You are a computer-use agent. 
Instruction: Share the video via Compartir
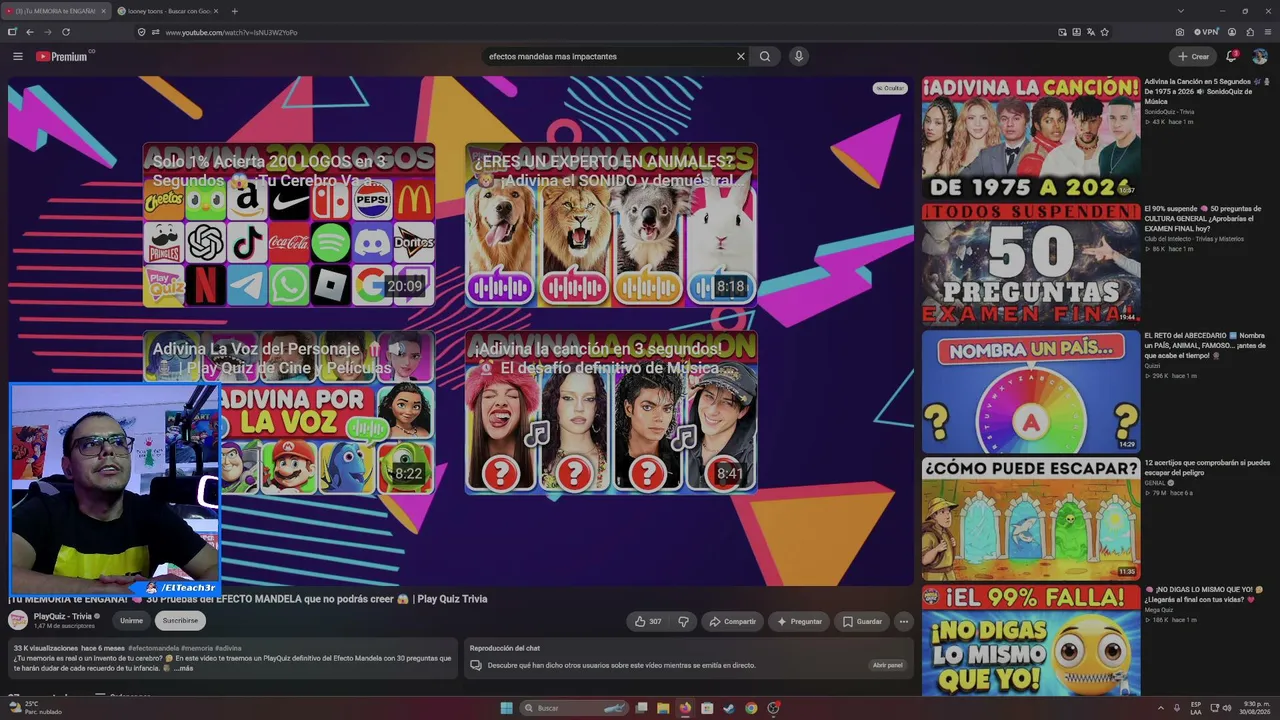click(732, 621)
